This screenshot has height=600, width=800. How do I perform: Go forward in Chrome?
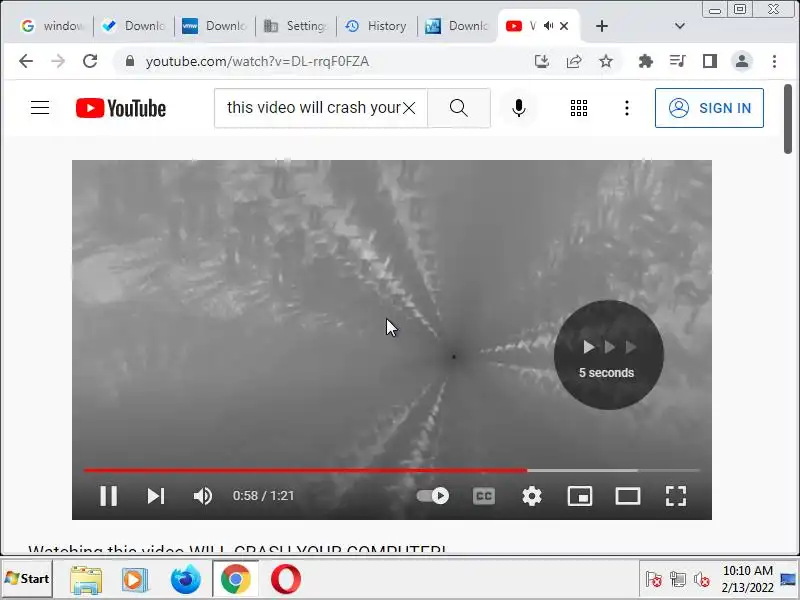coord(58,61)
